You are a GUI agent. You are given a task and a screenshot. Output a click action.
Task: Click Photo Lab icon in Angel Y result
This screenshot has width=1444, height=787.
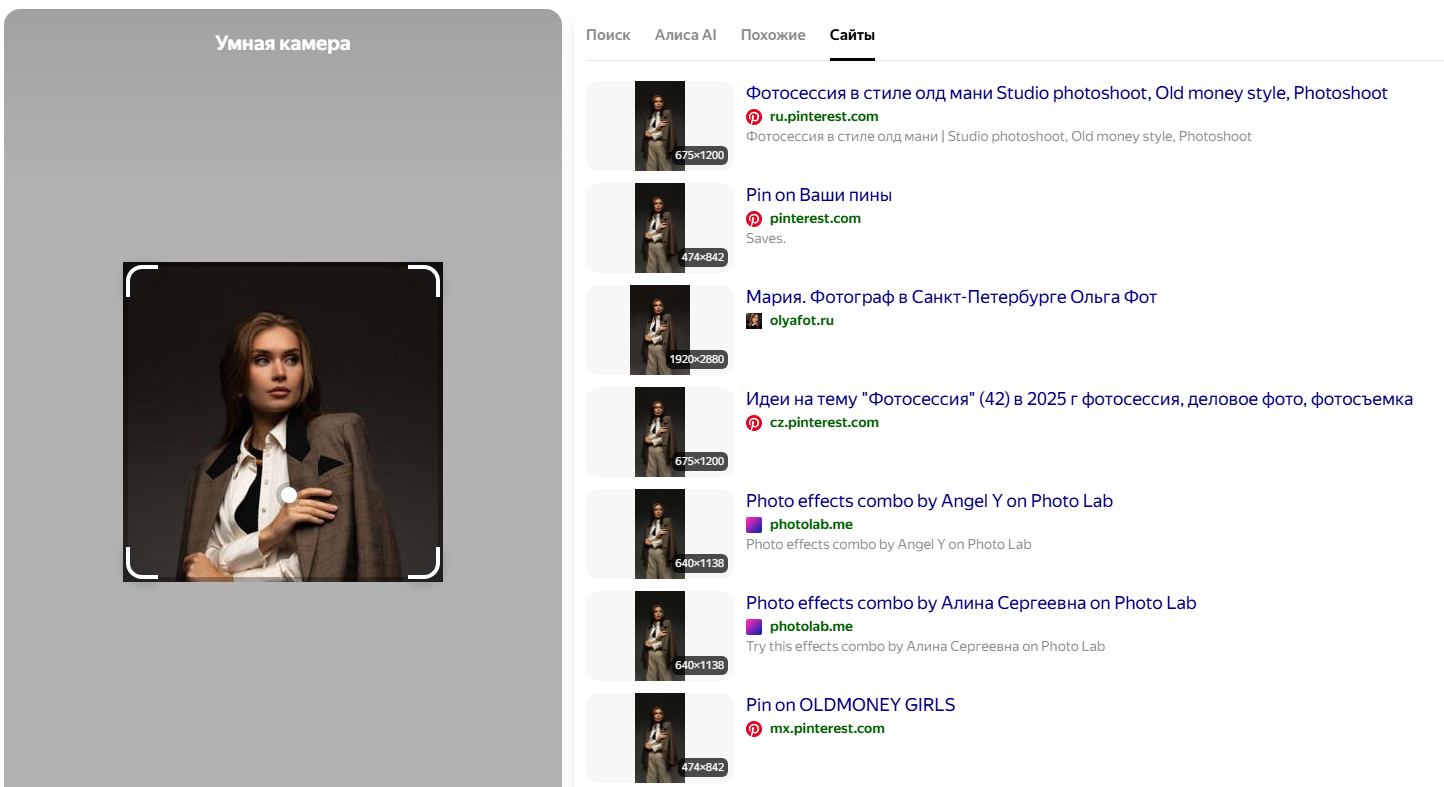coord(754,525)
